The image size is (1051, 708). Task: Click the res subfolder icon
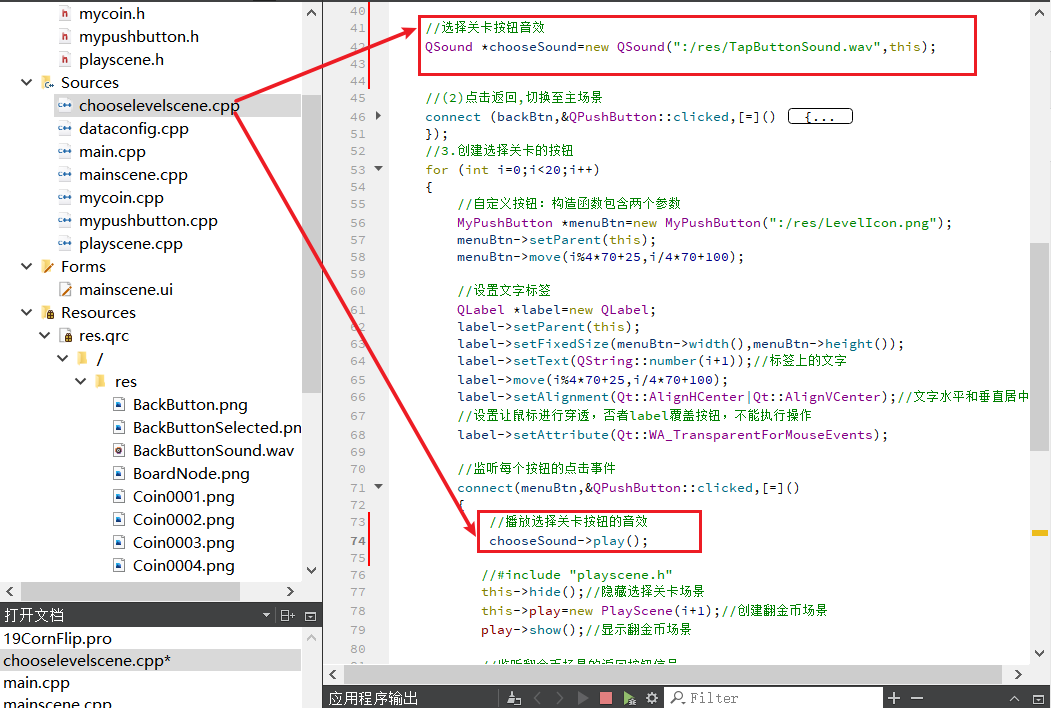click(101, 381)
